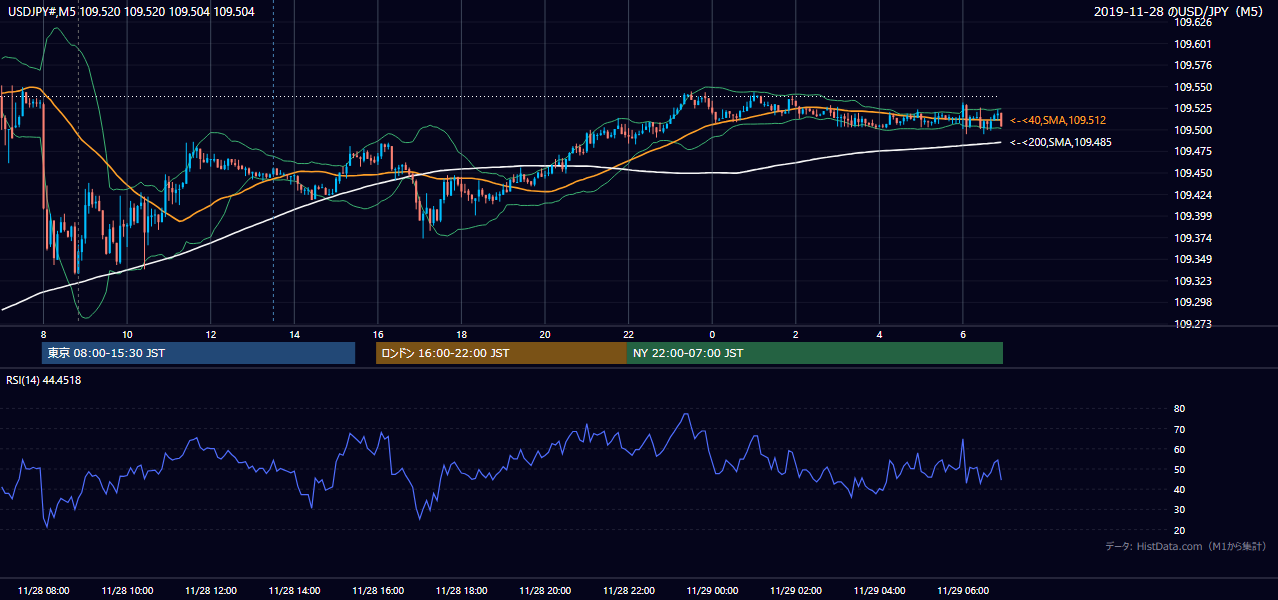The width and height of the screenshot is (1278, 600).
Task: Click the RSI(14) 44.4518 indicator label
Action: 41,380
